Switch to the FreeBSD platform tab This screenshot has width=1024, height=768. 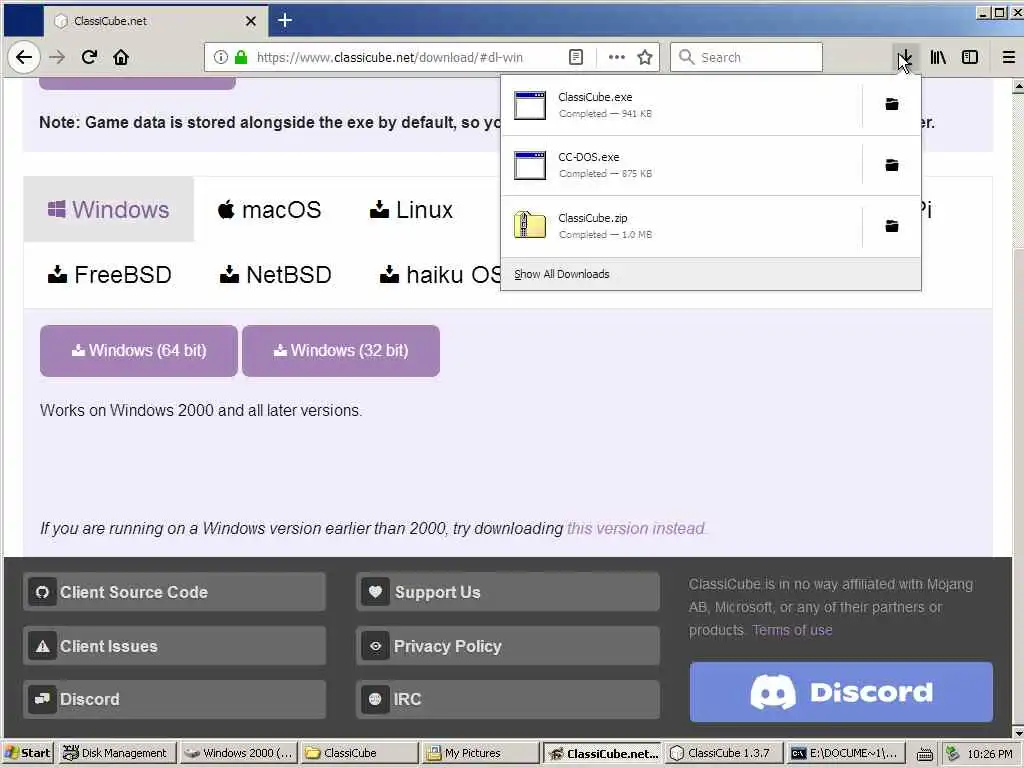(110, 275)
